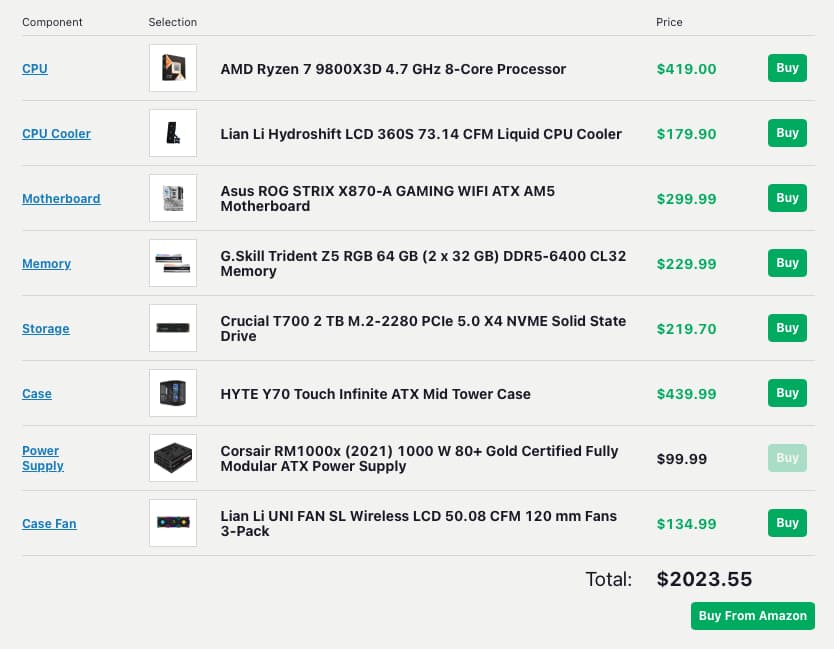This screenshot has height=649, width=834.
Task: Click the Crucial T700 SSD thumbnail
Action: pos(172,328)
